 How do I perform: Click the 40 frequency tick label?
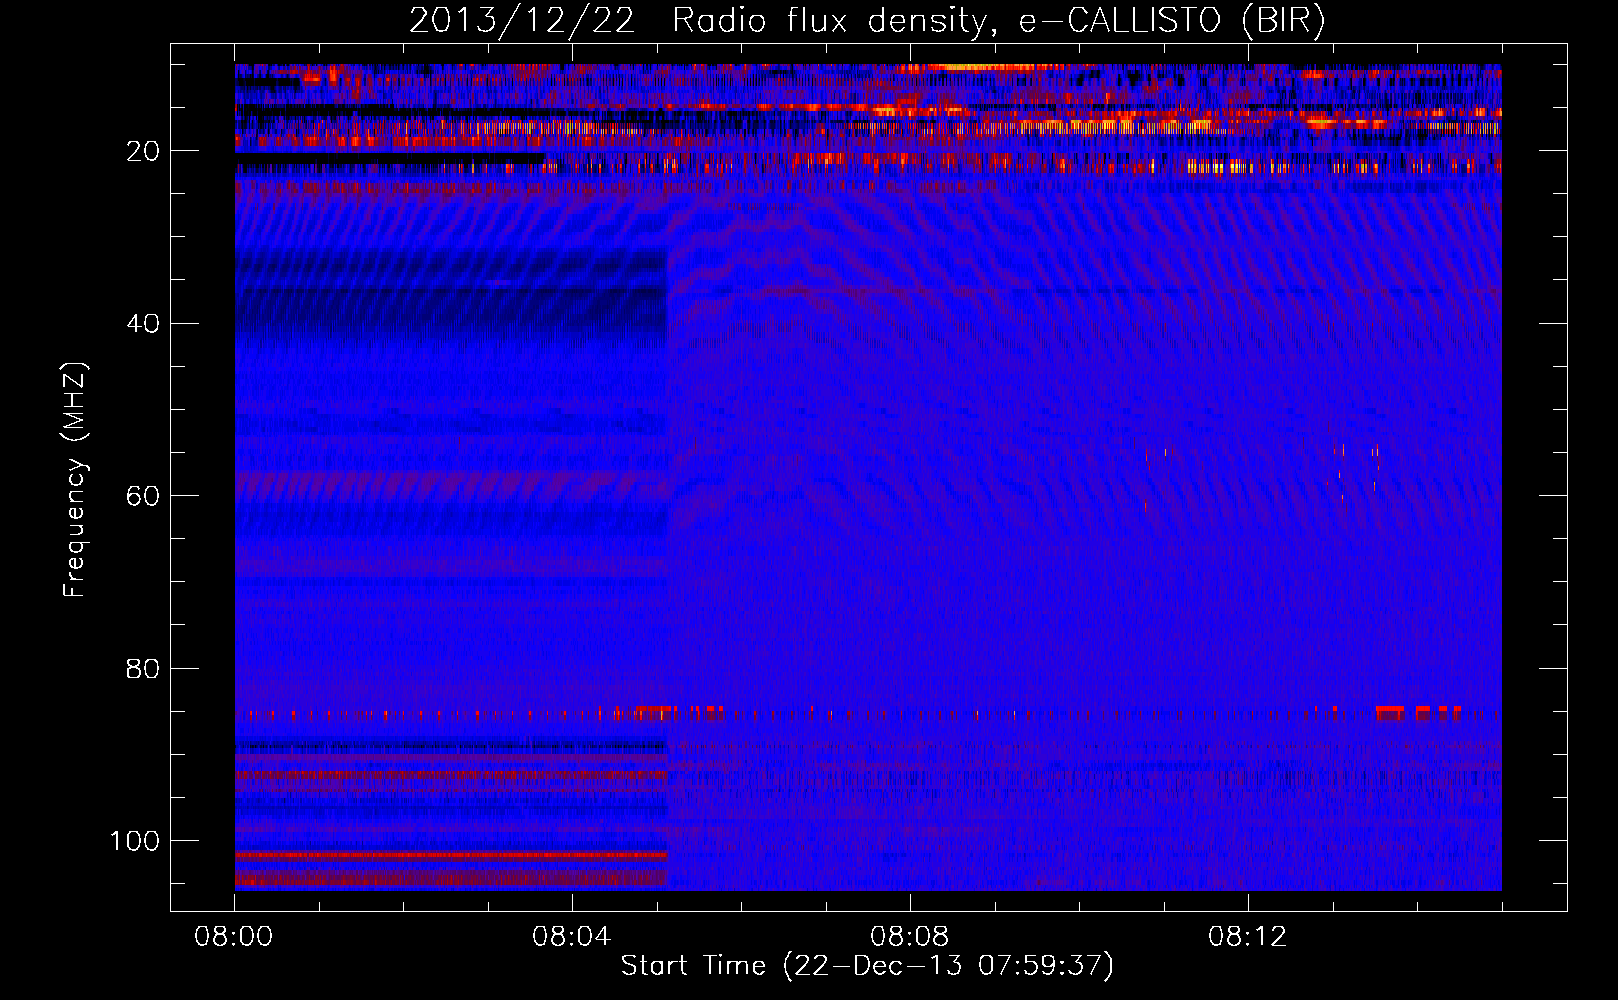[x=144, y=324]
